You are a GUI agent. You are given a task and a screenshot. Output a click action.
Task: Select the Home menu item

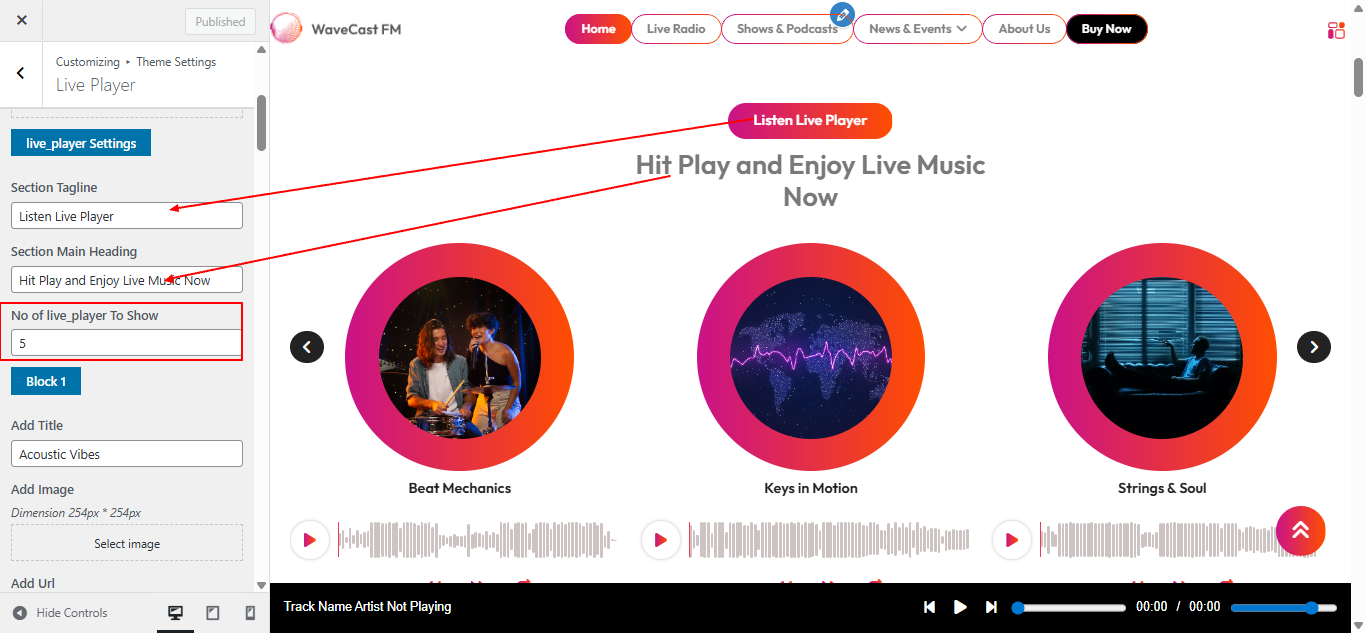pyautogui.click(x=597, y=29)
